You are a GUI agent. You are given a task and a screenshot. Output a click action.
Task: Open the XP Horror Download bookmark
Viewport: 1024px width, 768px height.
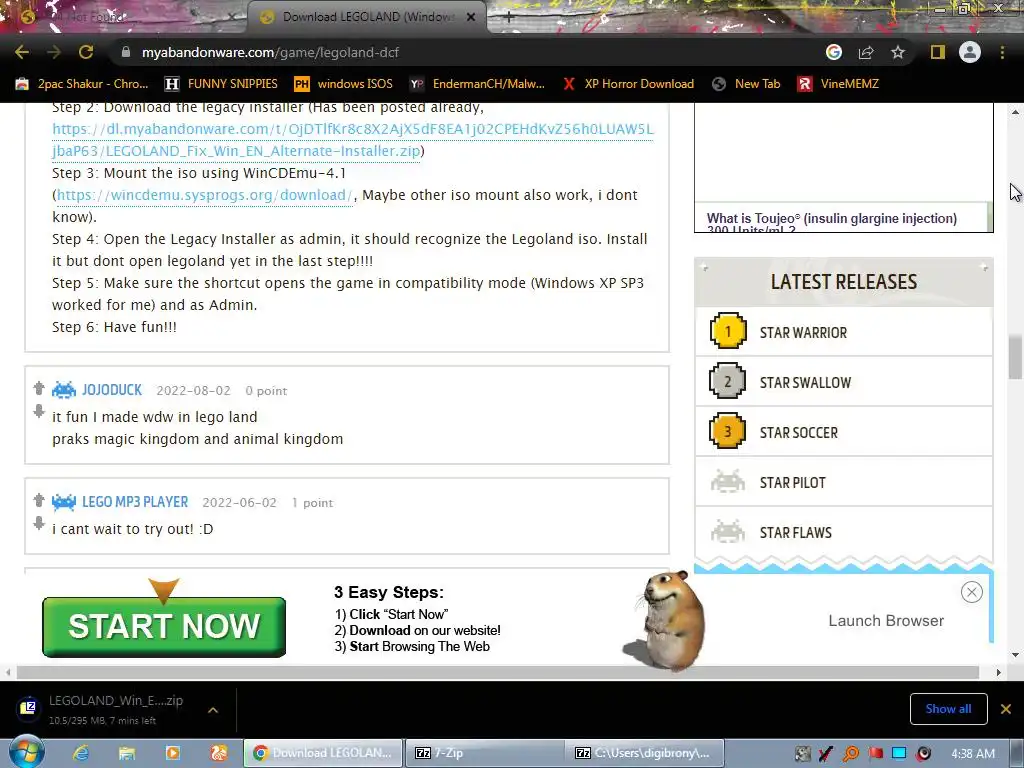[x=628, y=84]
